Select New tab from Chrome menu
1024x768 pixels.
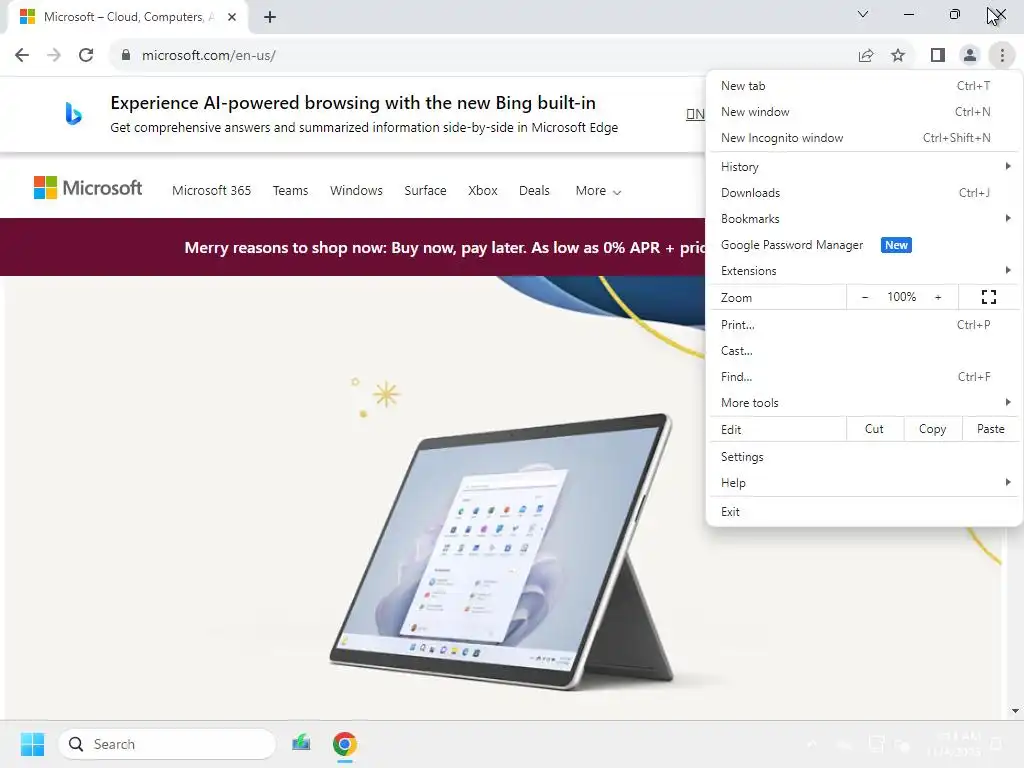(x=863, y=86)
